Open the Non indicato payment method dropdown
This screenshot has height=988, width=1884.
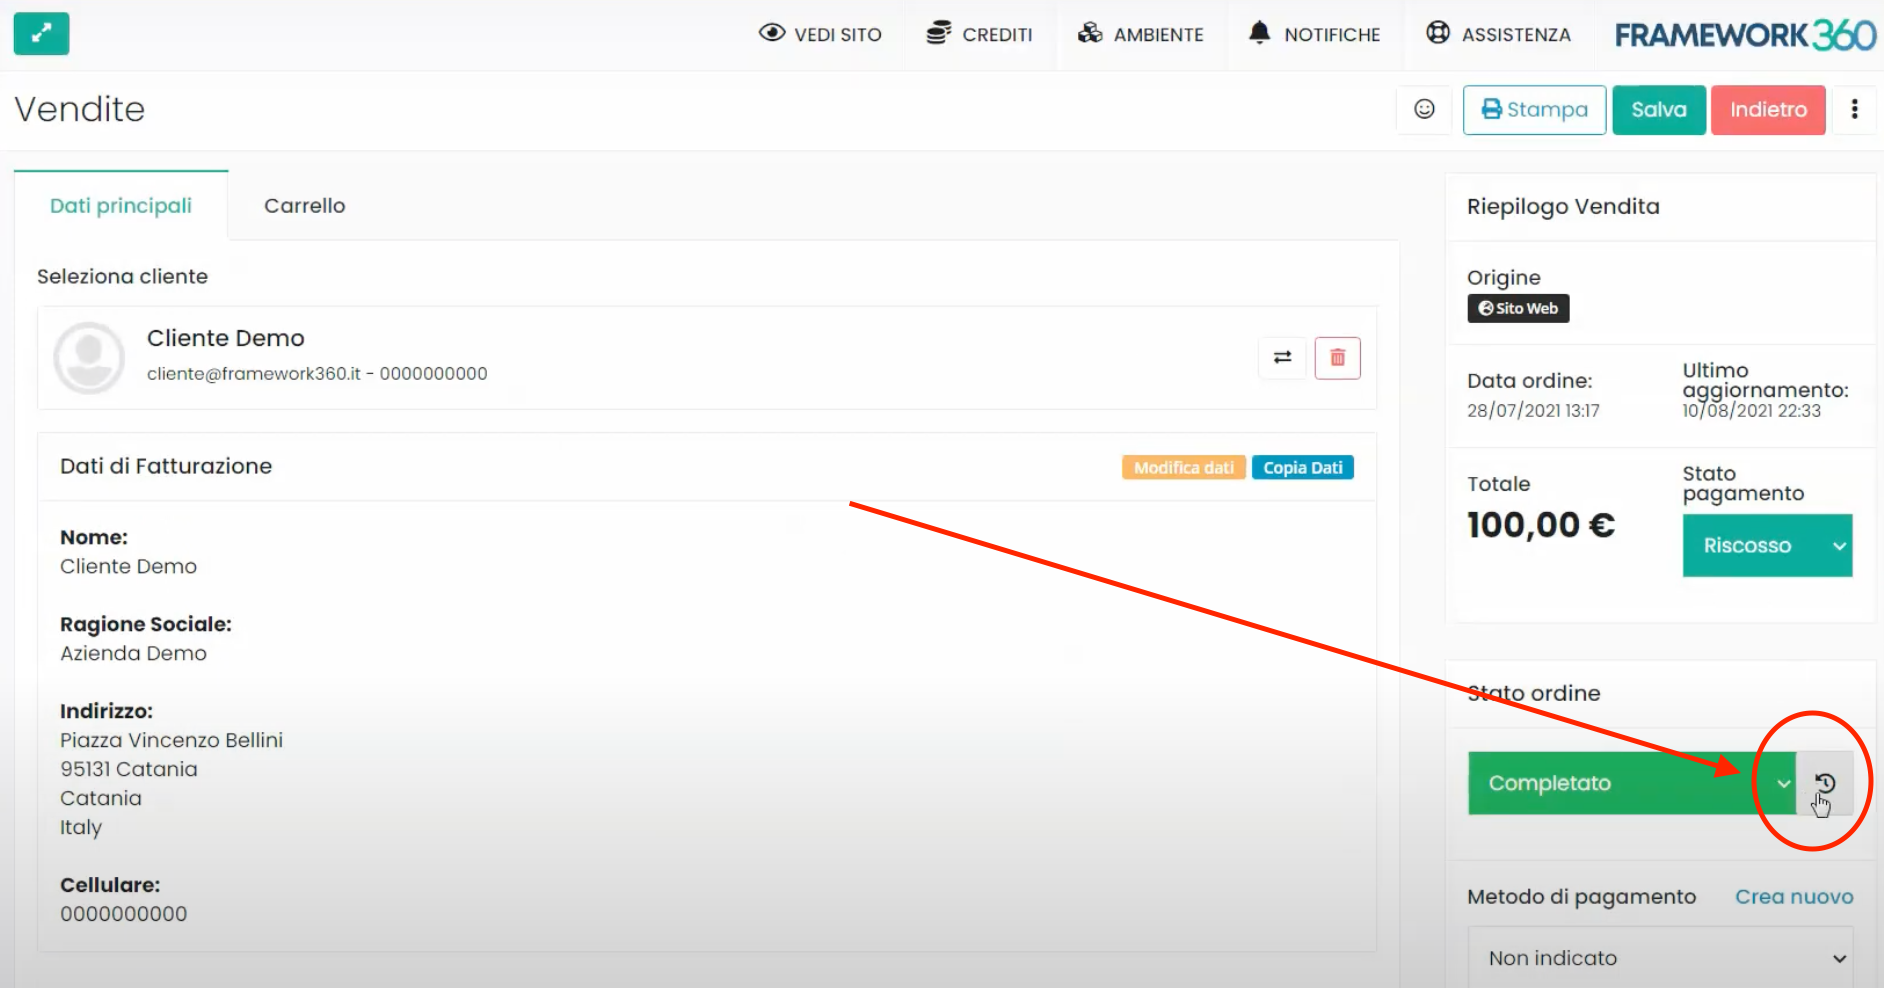[x=1660, y=958]
